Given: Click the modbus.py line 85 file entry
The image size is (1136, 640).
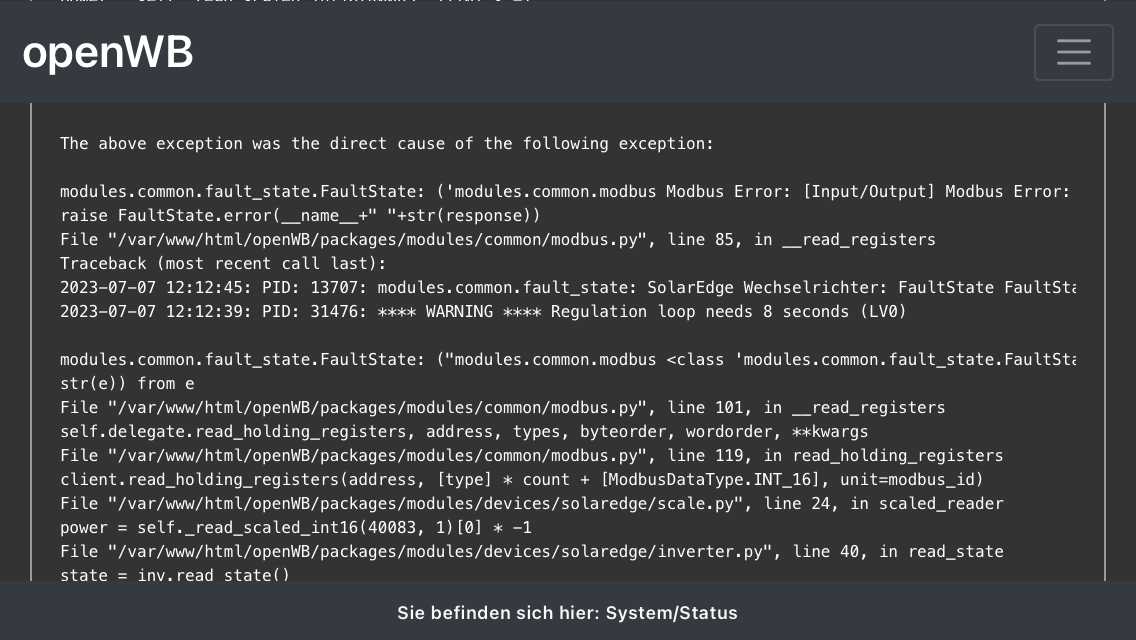Looking at the screenshot, I should point(497,240).
